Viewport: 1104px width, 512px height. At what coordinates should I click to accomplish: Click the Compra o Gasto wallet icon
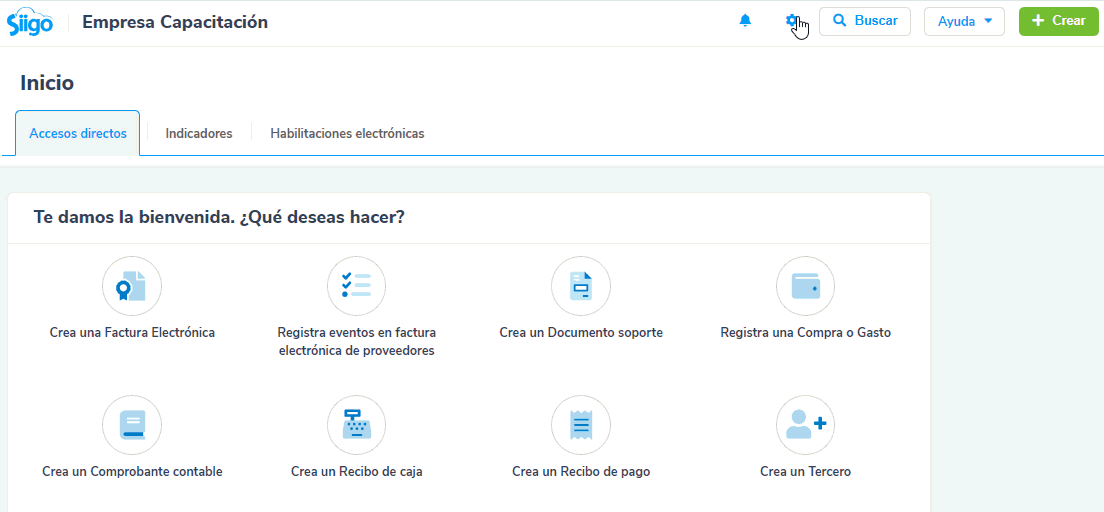pyautogui.click(x=805, y=286)
